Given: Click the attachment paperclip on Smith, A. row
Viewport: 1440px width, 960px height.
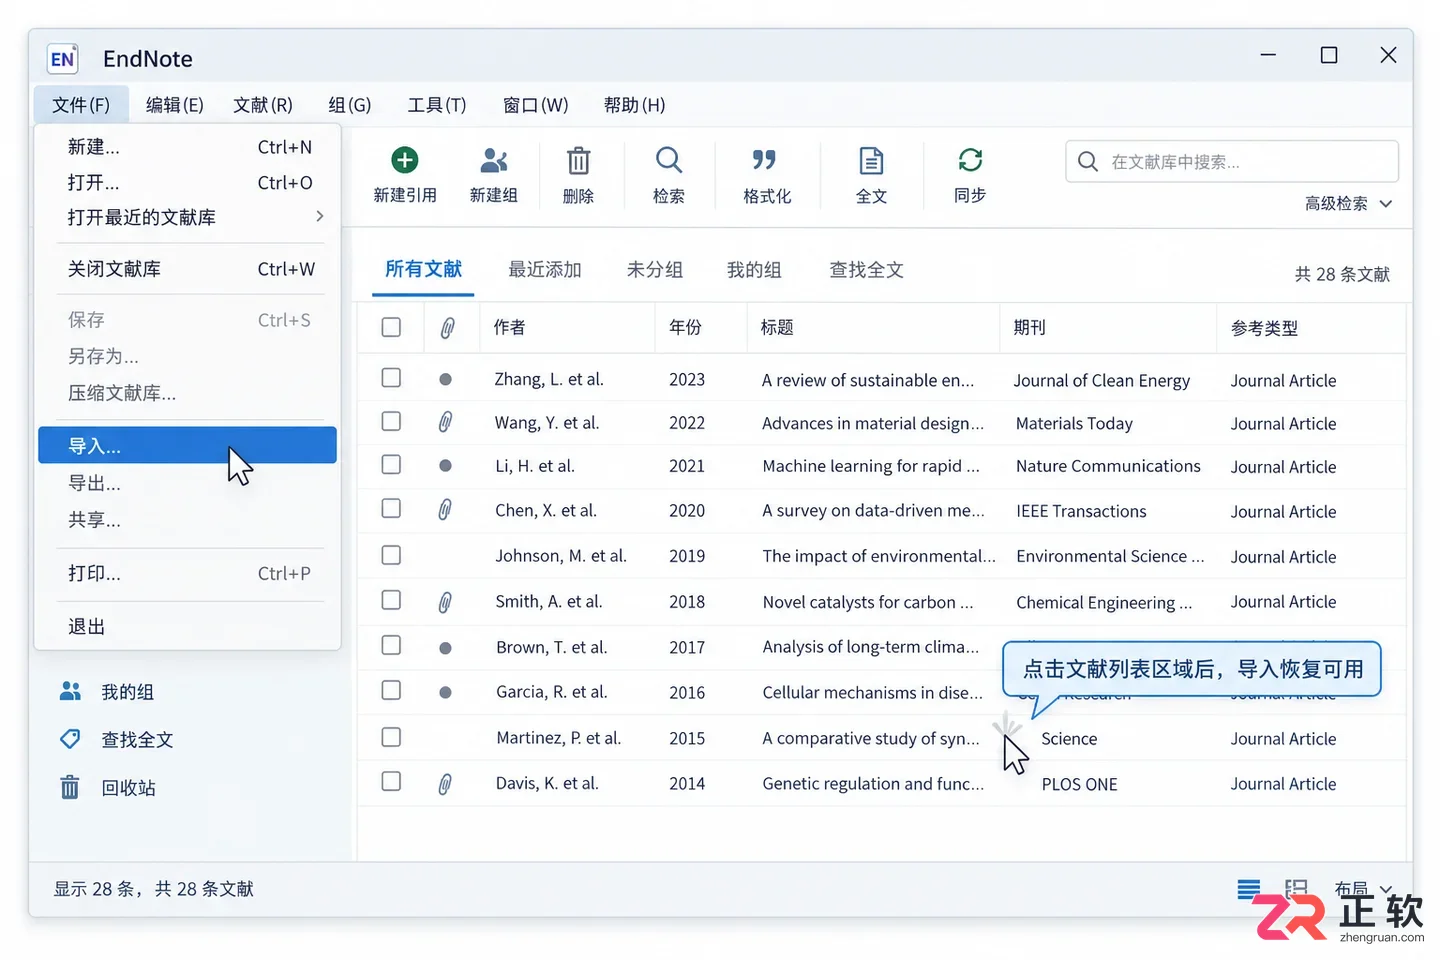Looking at the screenshot, I should 445,602.
